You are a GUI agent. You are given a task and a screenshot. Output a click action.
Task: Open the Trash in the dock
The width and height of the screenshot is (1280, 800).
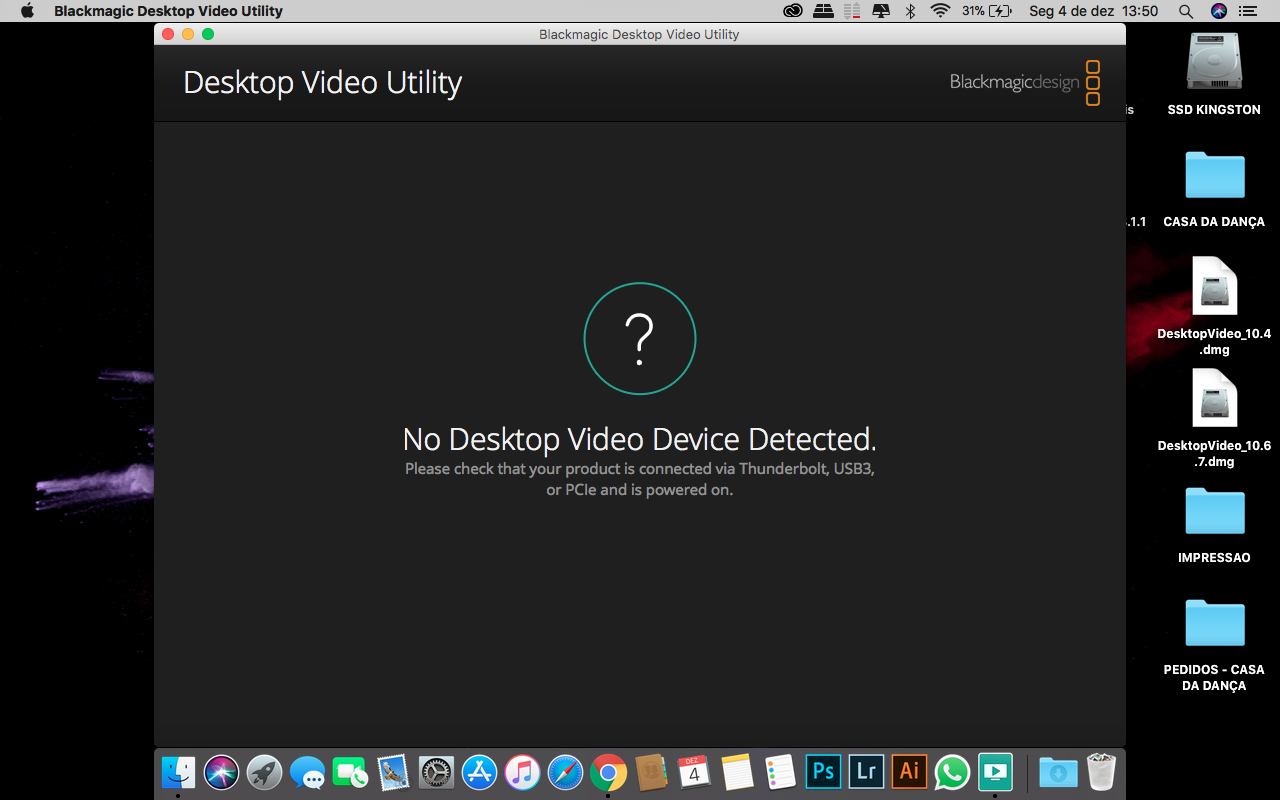1101,772
